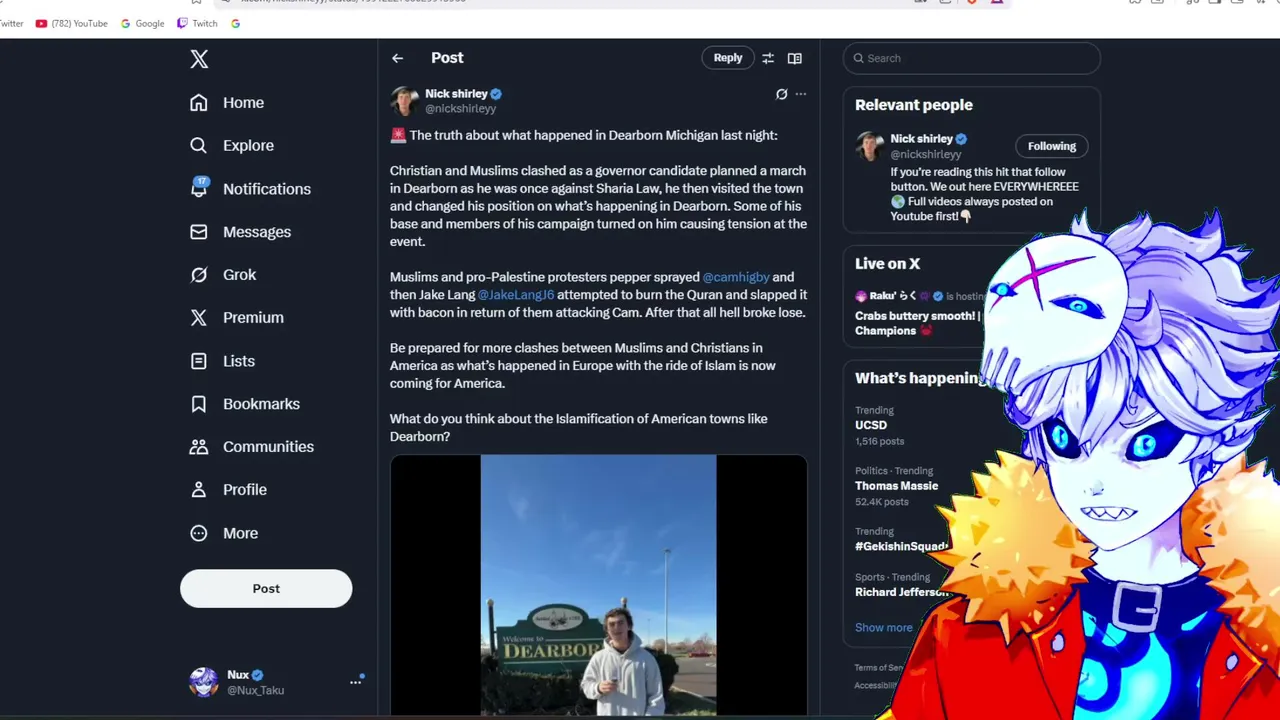Image resolution: width=1280 pixels, height=720 pixels.
Task: Click the white Post button
Action: pyautogui.click(x=266, y=589)
